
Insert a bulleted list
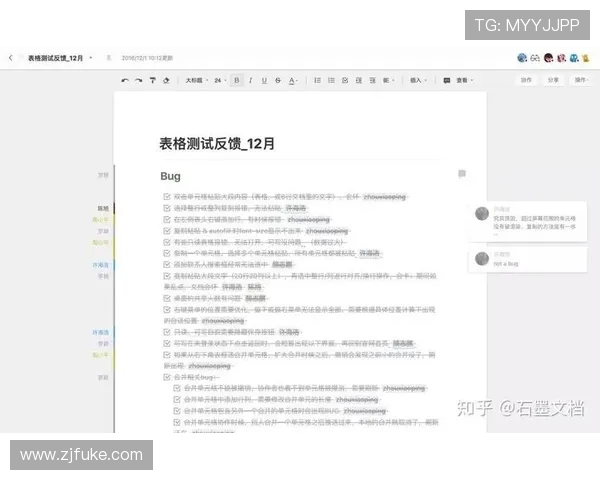coord(331,80)
